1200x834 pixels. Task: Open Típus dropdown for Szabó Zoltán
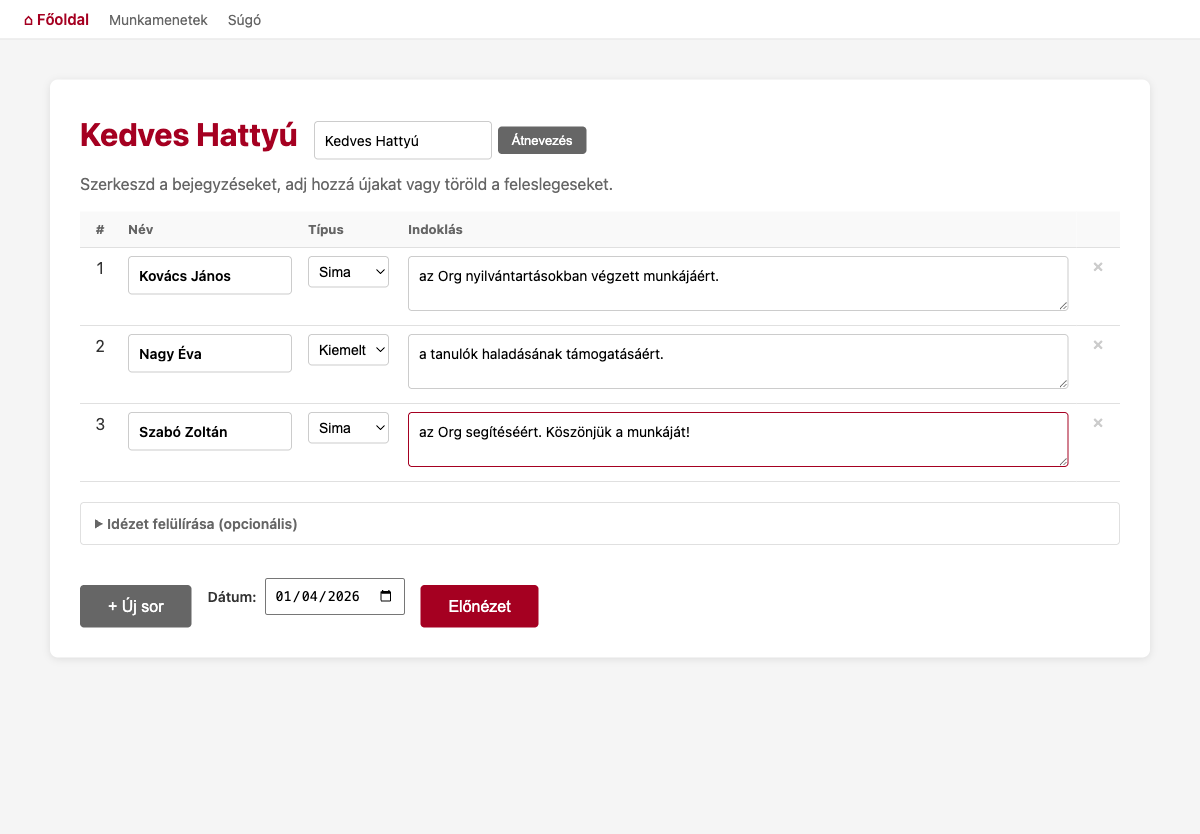[x=348, y=428]
